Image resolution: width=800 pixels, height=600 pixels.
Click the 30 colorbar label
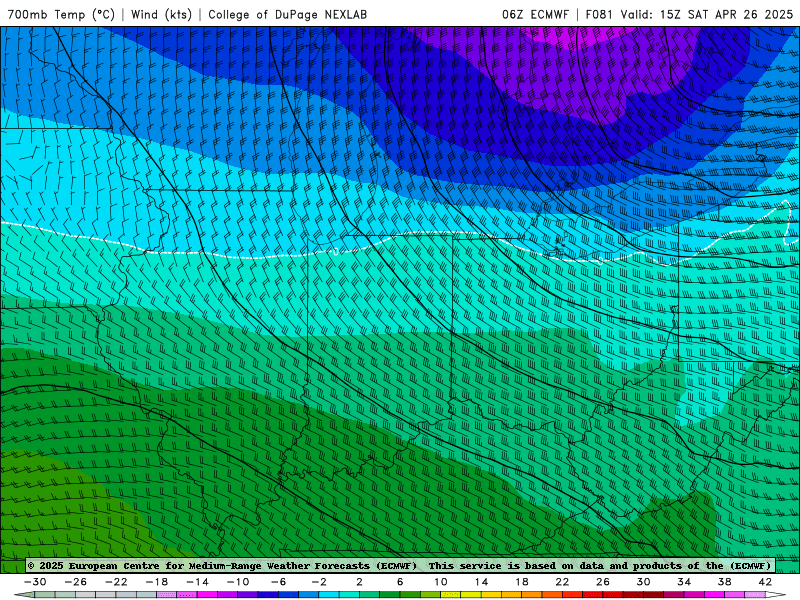pyautogui.click(x=643, y=582)
